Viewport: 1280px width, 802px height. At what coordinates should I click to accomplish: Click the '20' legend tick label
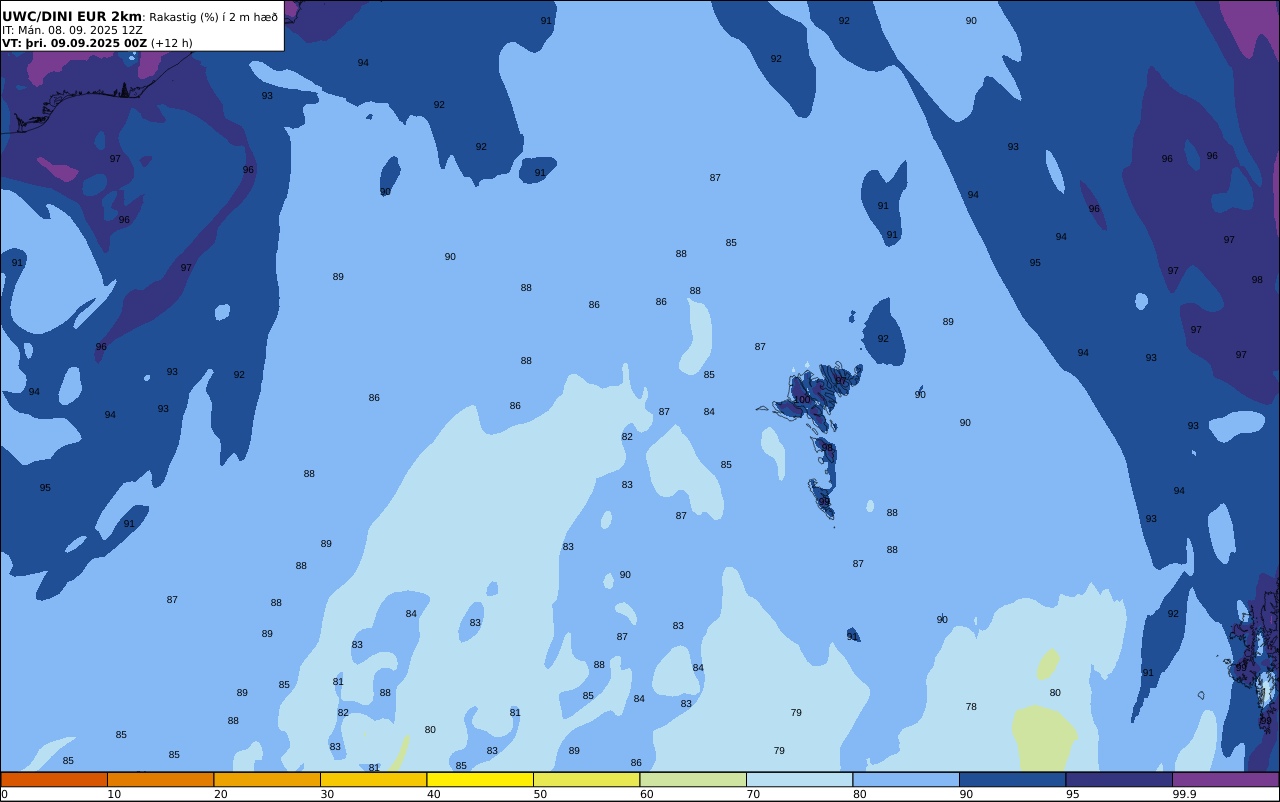coord(220,794)
